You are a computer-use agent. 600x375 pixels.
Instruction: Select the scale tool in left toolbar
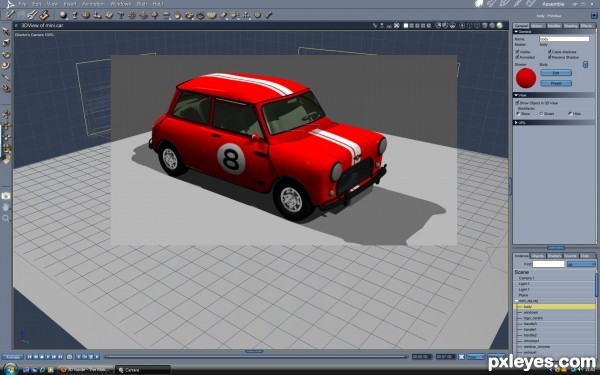(6, 43)
